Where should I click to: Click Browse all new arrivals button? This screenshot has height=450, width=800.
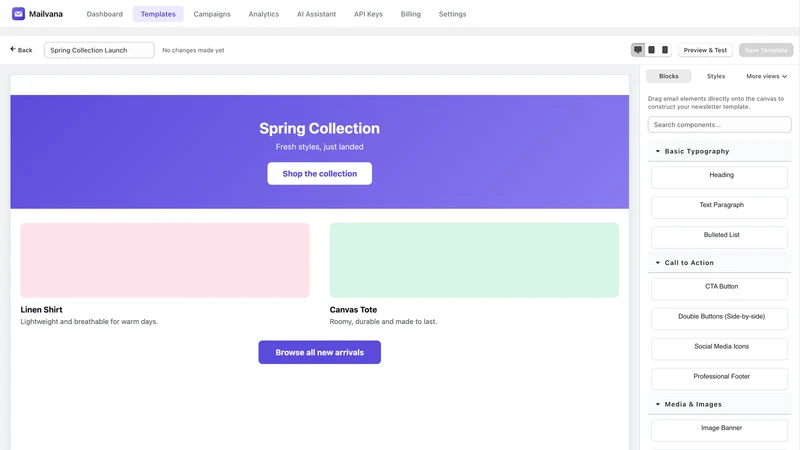(319, 352)
